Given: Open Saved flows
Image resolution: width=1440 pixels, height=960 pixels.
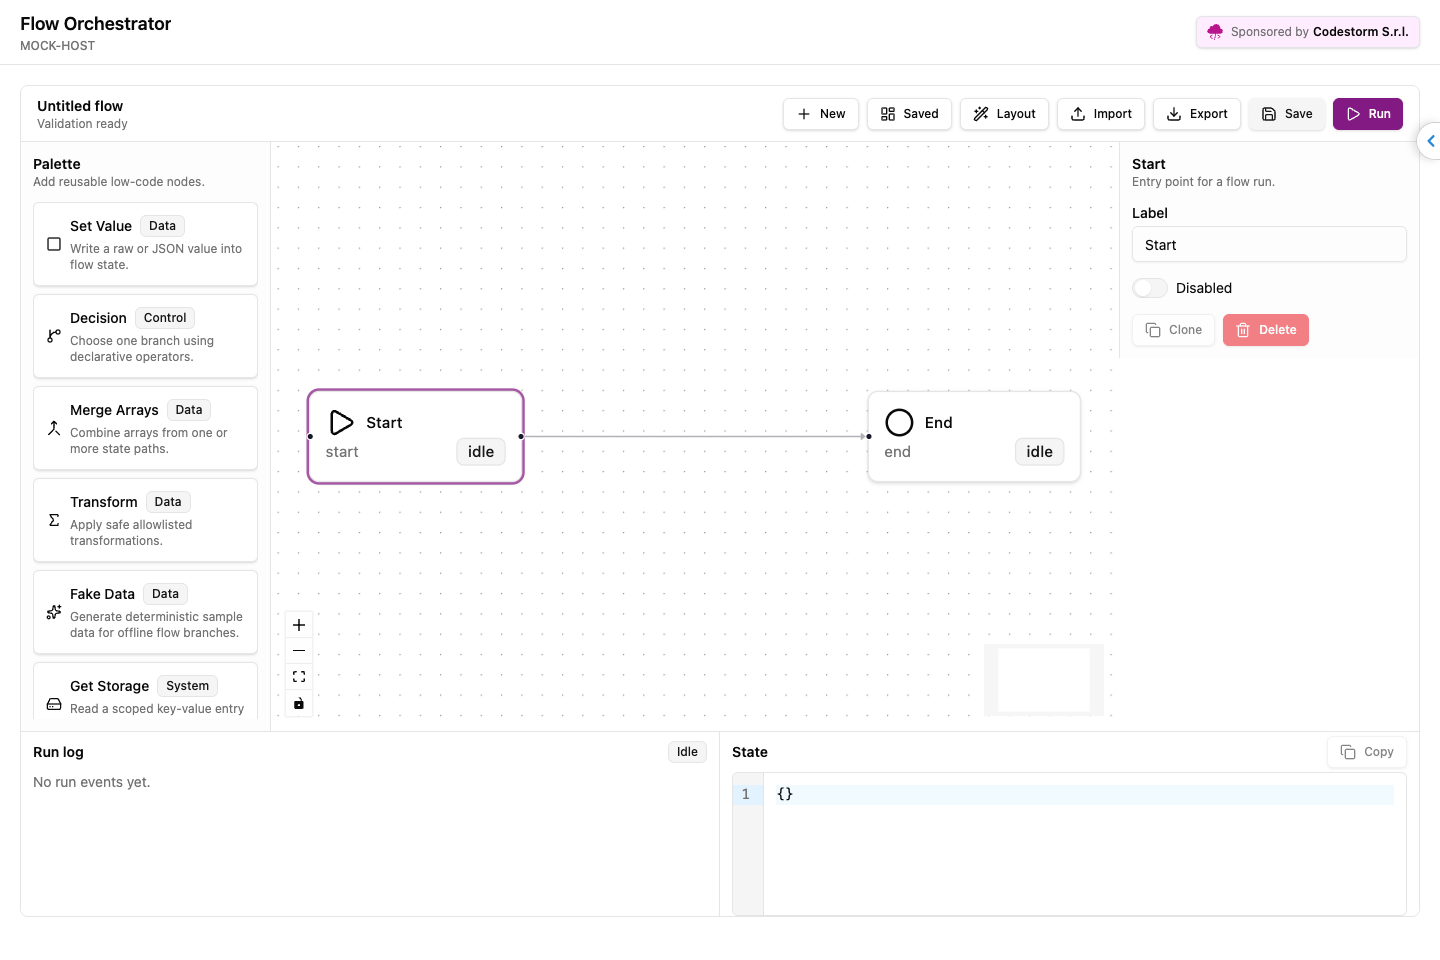Looking at the screenshot, I should click(x=909, y=114).
